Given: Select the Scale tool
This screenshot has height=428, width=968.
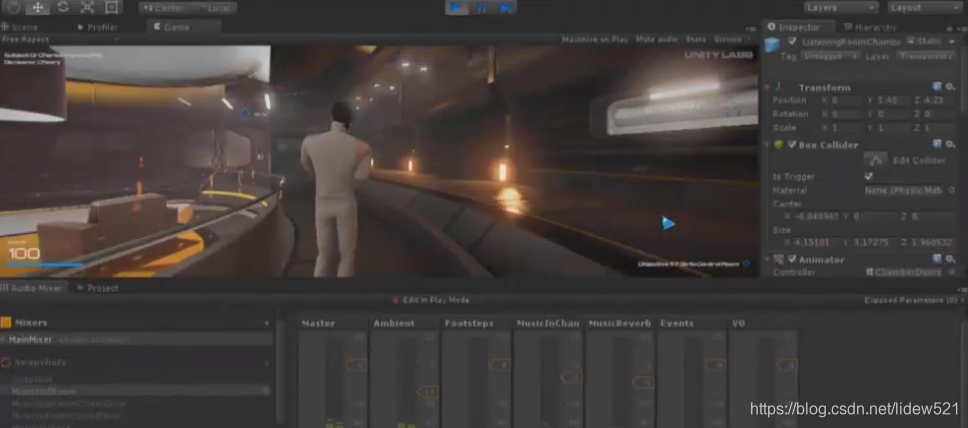Looking at the screenshot, I should pyautogui.click(x=87, y=7).
